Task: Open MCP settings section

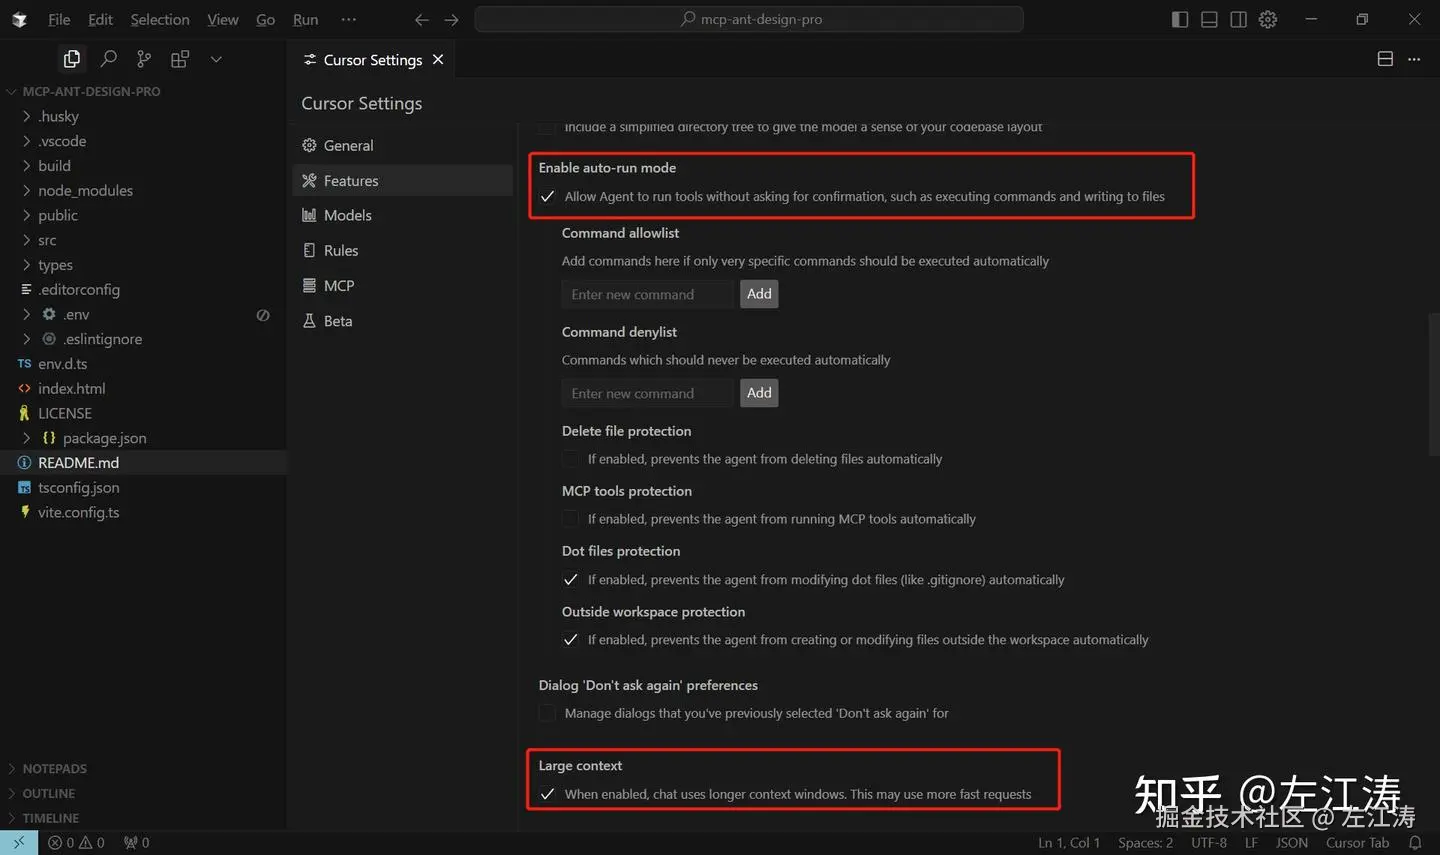Action: (403, 286)
